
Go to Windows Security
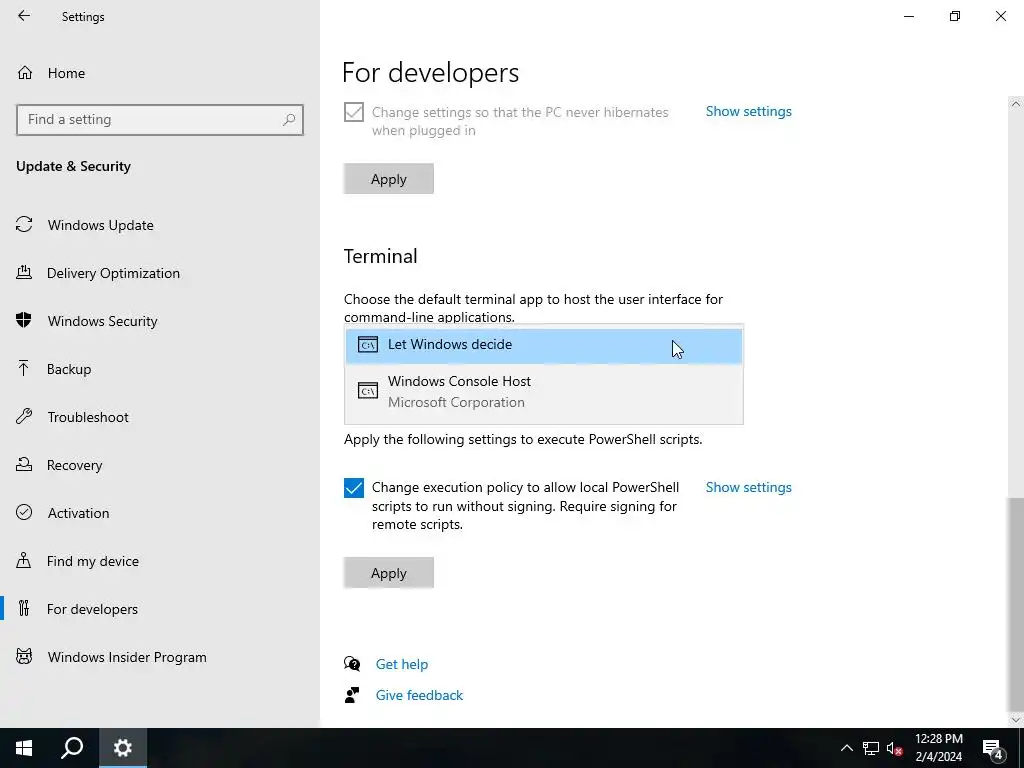(x=103, y=321)
